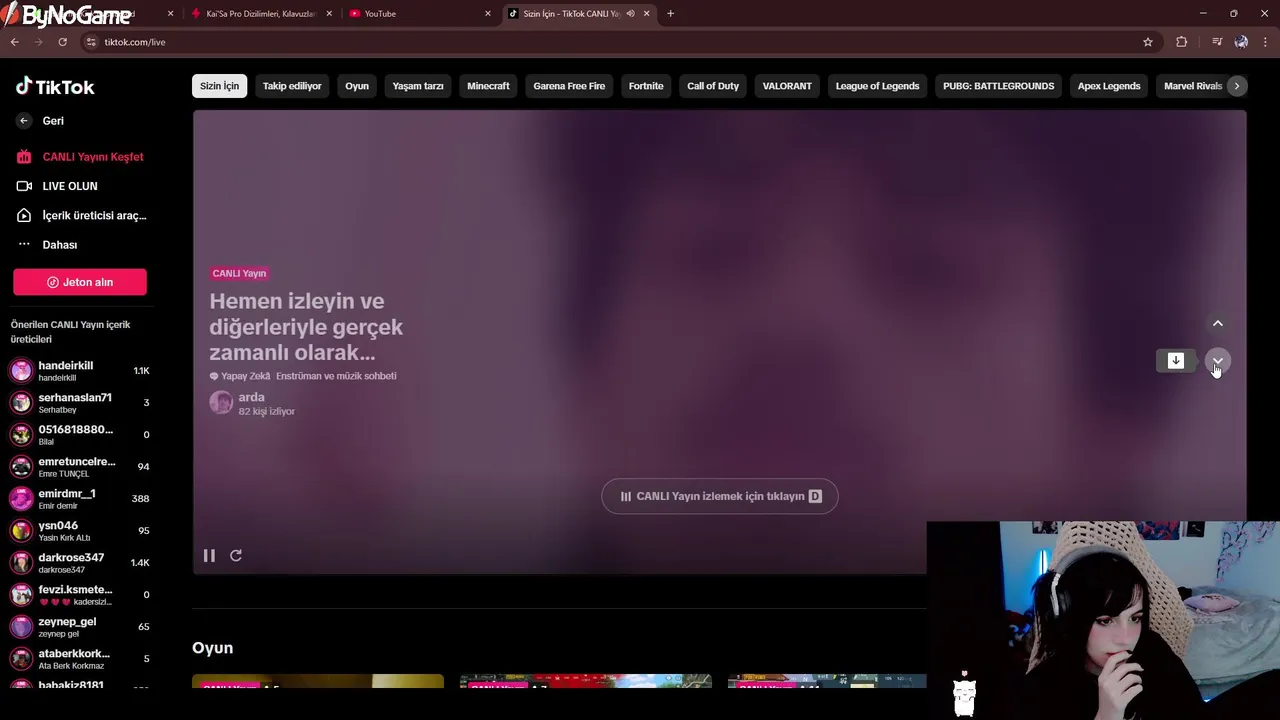The image size is (1280, 720).
Task: Click browser forward arrow
Action: (38, 42)
